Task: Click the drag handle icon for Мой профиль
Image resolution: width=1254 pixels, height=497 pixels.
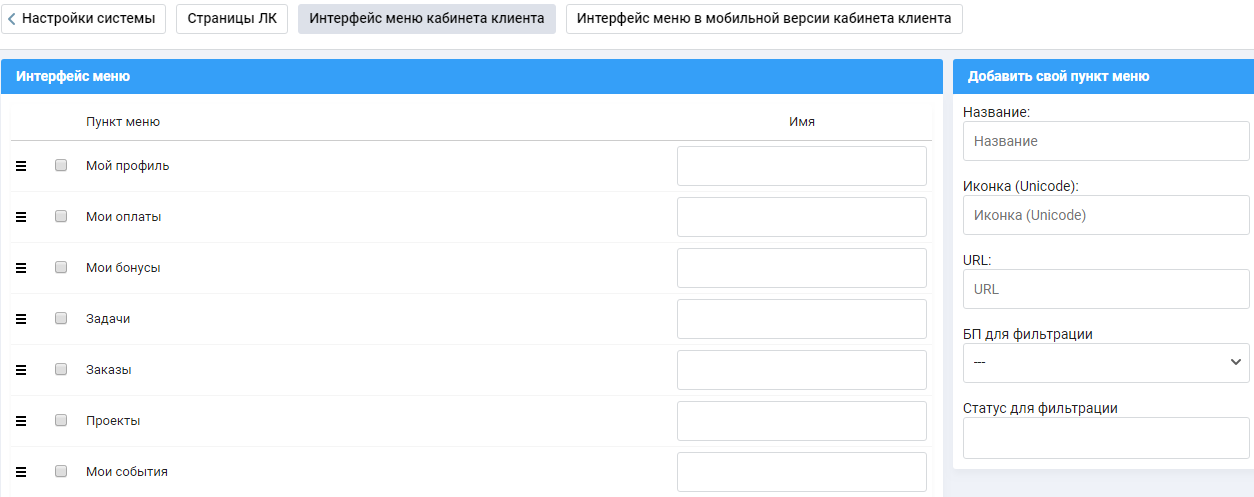Action: pyautogui.click(x=21, y=166)
